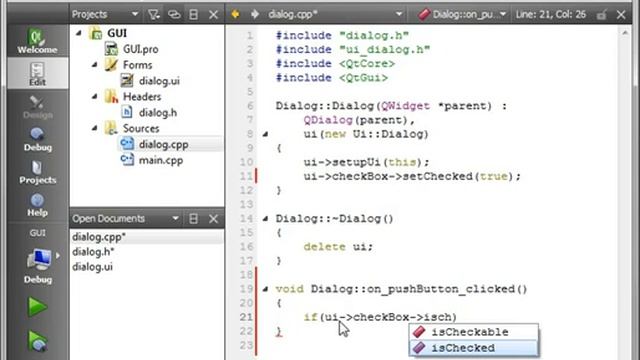Split the Projects panel
640x360 pixels.
(193, 15)
